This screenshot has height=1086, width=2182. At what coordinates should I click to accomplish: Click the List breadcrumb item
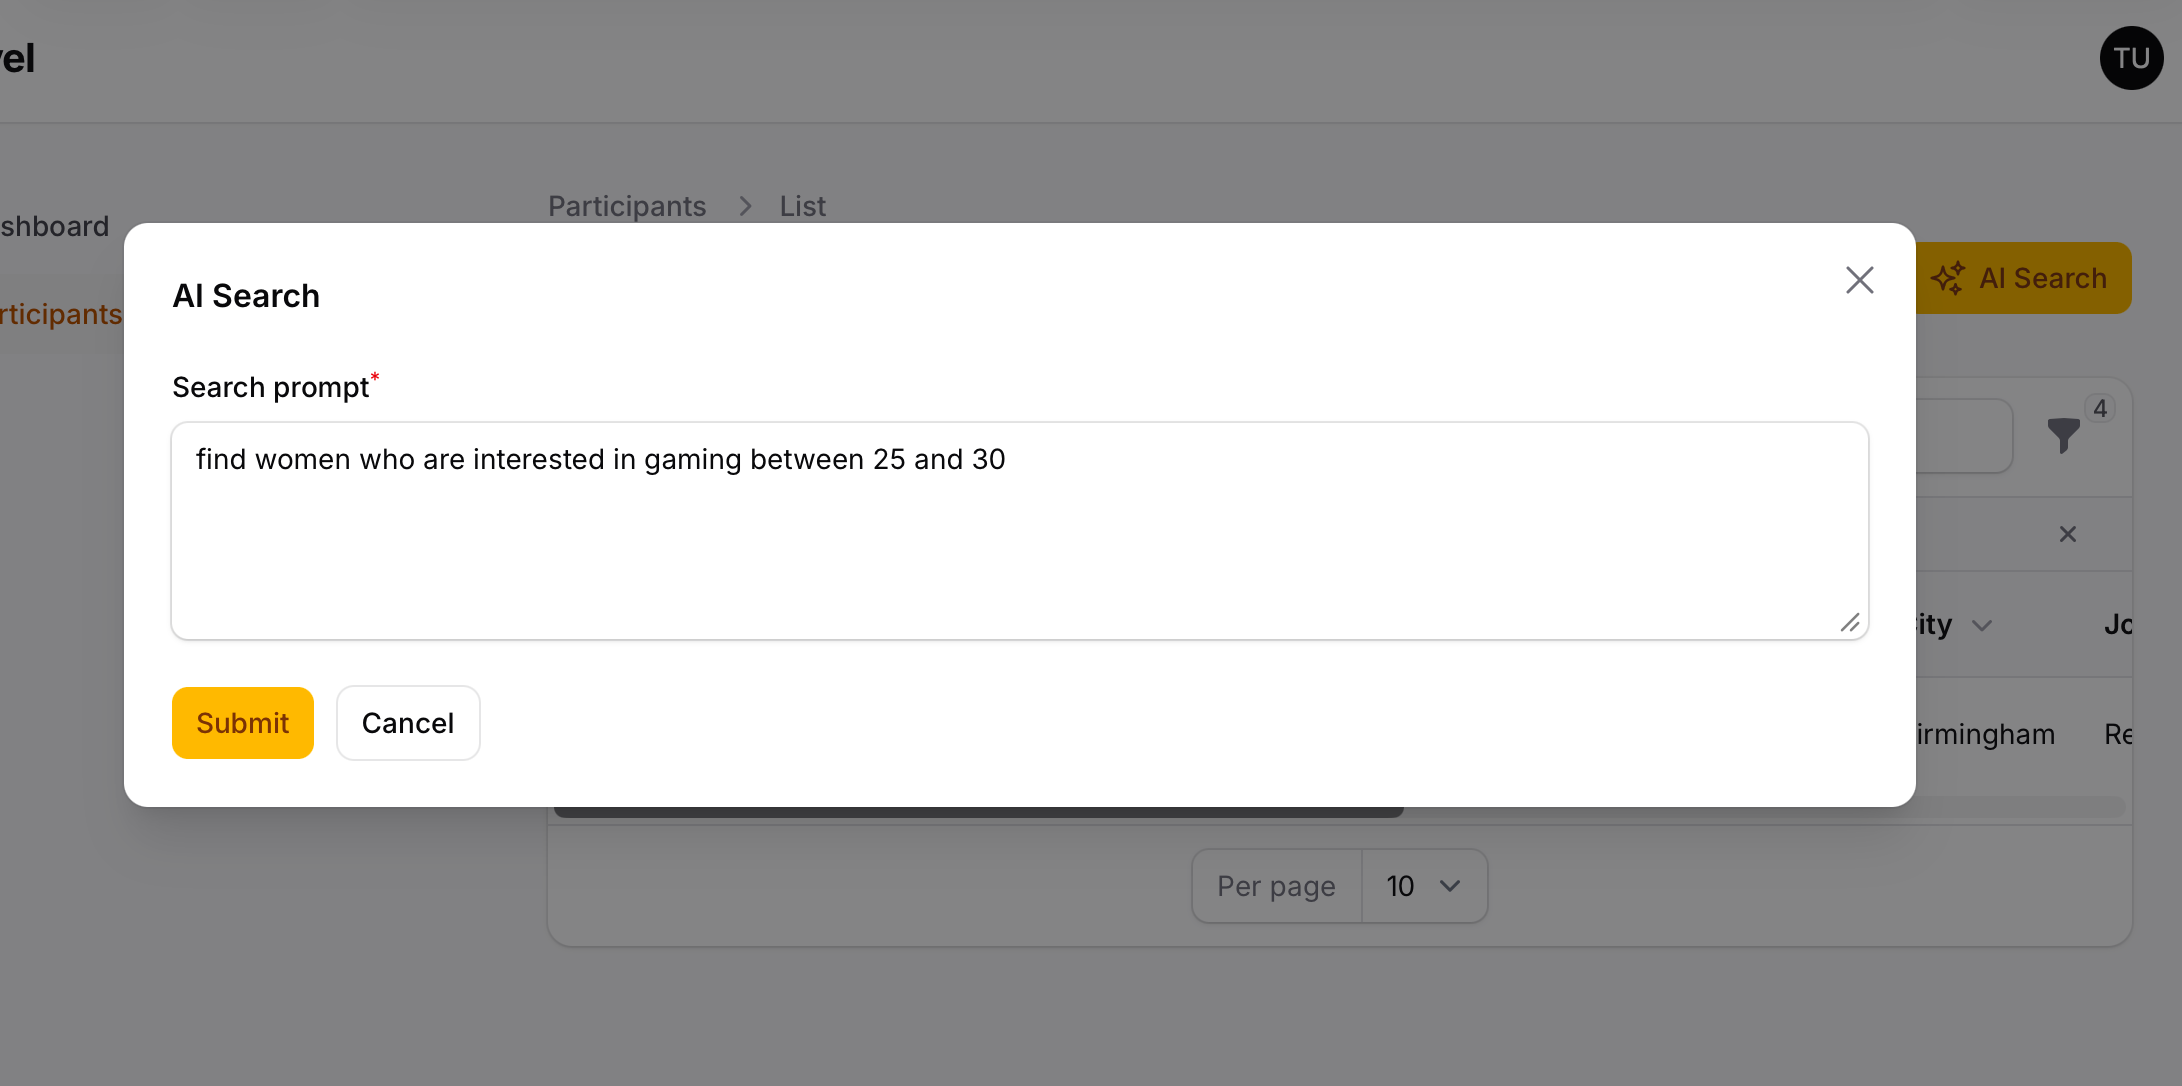[x=802, y=206]
